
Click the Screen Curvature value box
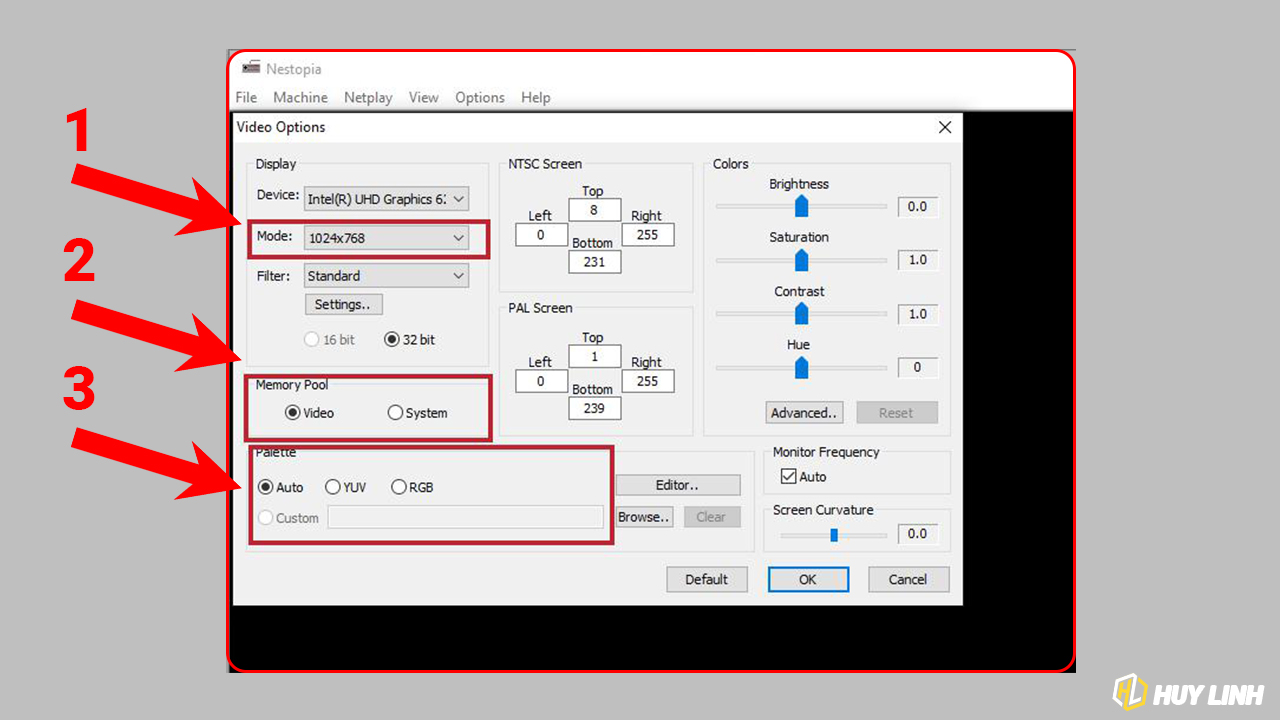pos(918,534)
